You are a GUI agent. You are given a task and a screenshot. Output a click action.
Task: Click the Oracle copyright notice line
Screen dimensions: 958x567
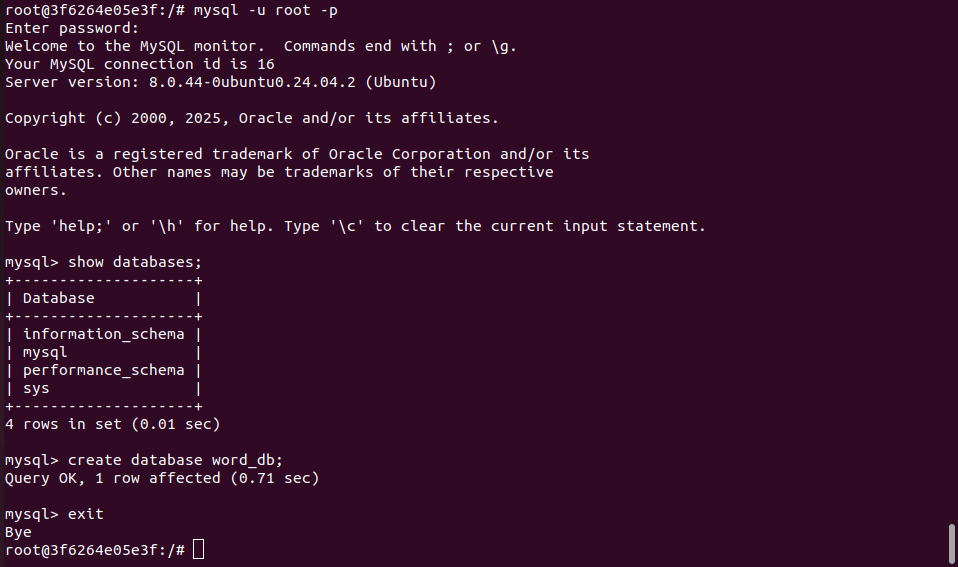251,118
